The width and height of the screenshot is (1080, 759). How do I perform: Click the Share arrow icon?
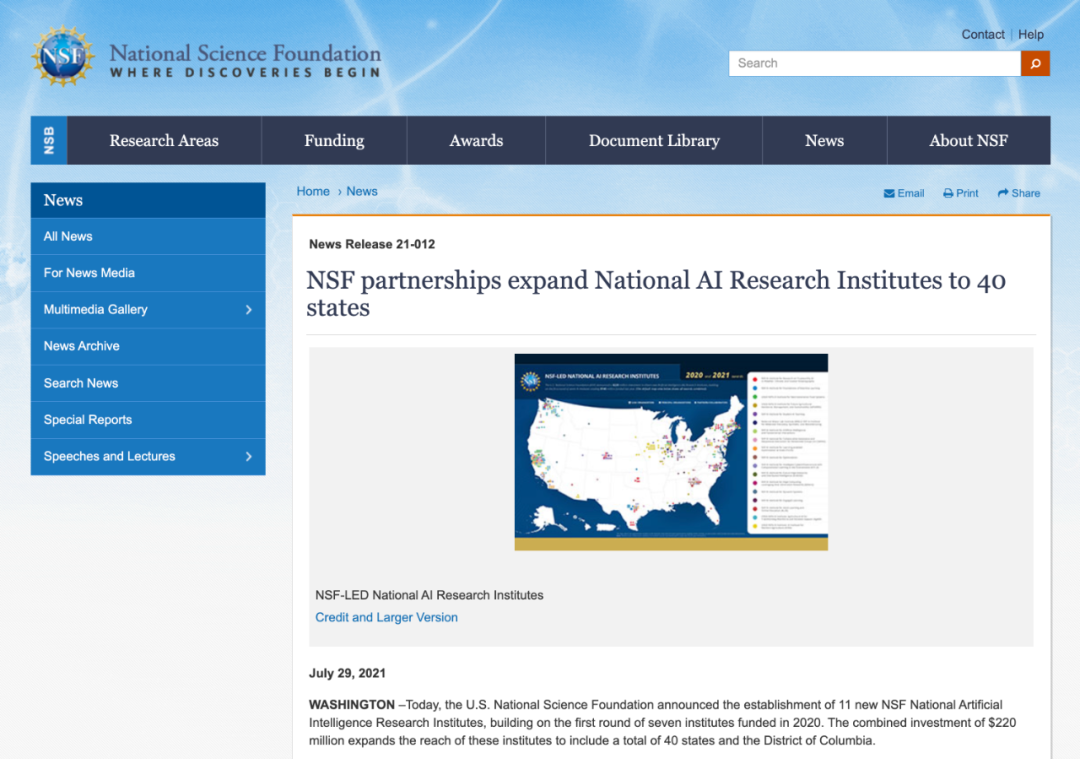[x=1003, y=193]
